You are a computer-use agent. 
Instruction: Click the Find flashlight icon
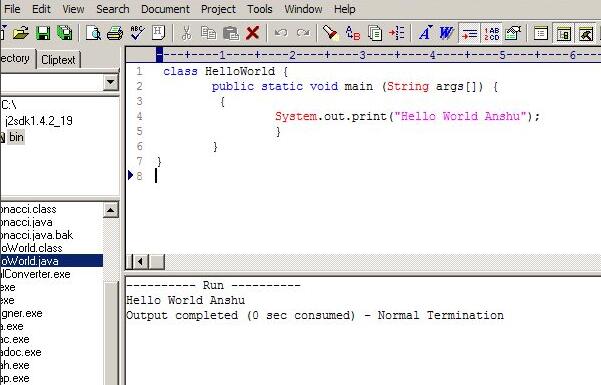point(330,33)
